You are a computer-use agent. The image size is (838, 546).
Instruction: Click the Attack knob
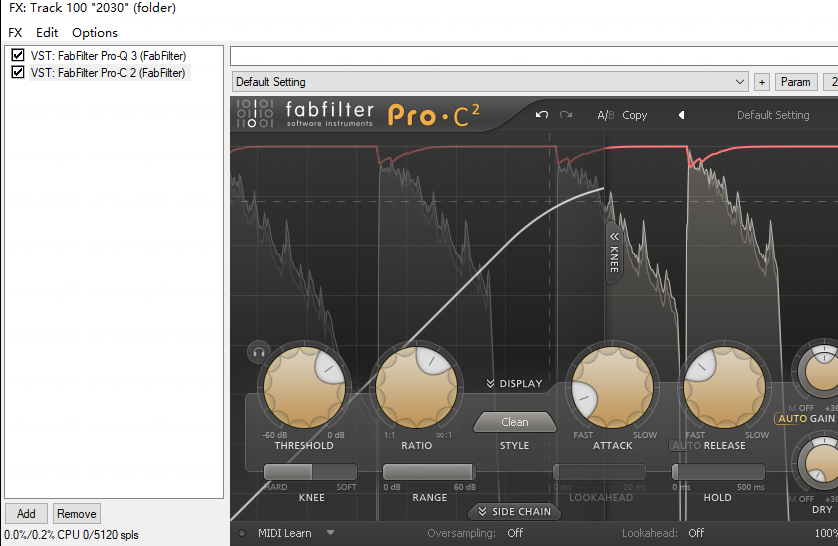pos(612,387)
